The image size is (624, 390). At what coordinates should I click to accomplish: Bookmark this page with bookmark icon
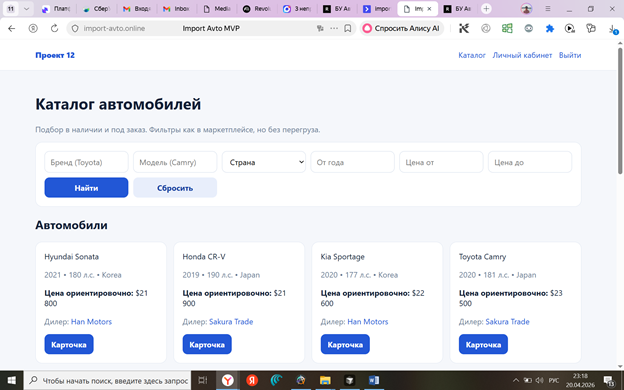click(x=347, y=28)
